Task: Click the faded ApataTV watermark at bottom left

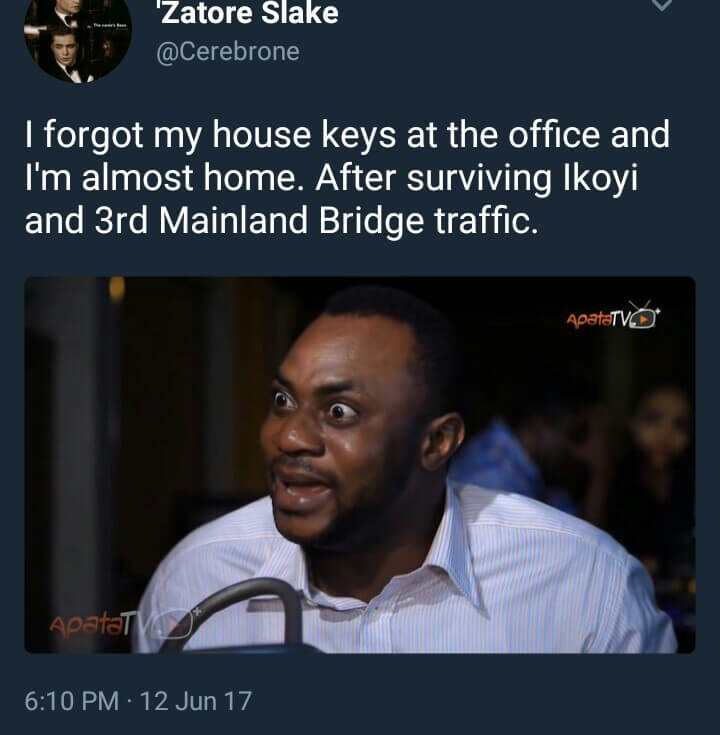Action: (121, 623)
